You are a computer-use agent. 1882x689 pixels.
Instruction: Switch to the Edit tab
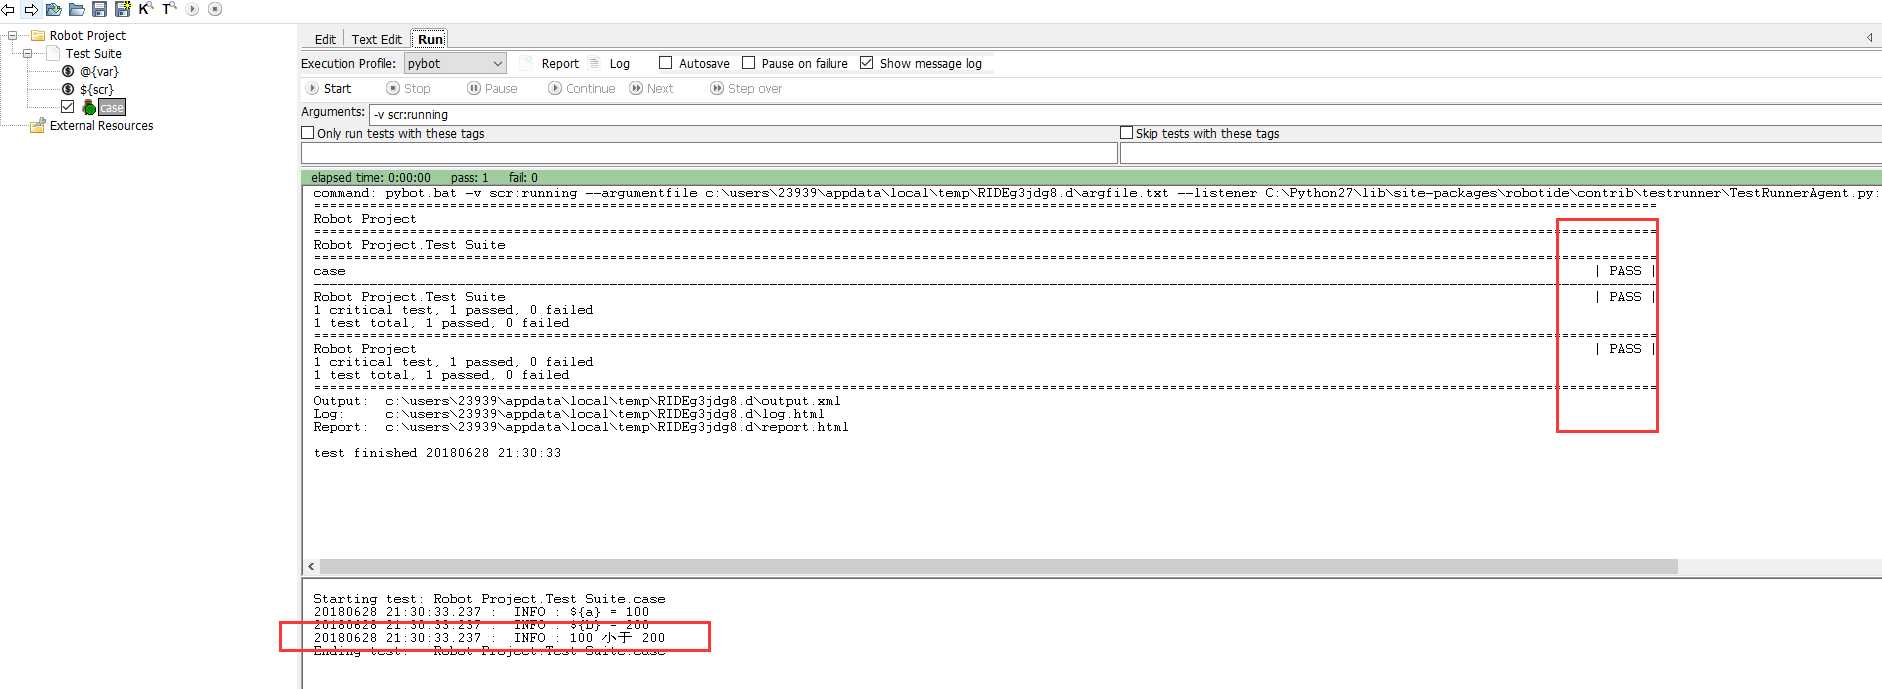[x=325, y=39]
